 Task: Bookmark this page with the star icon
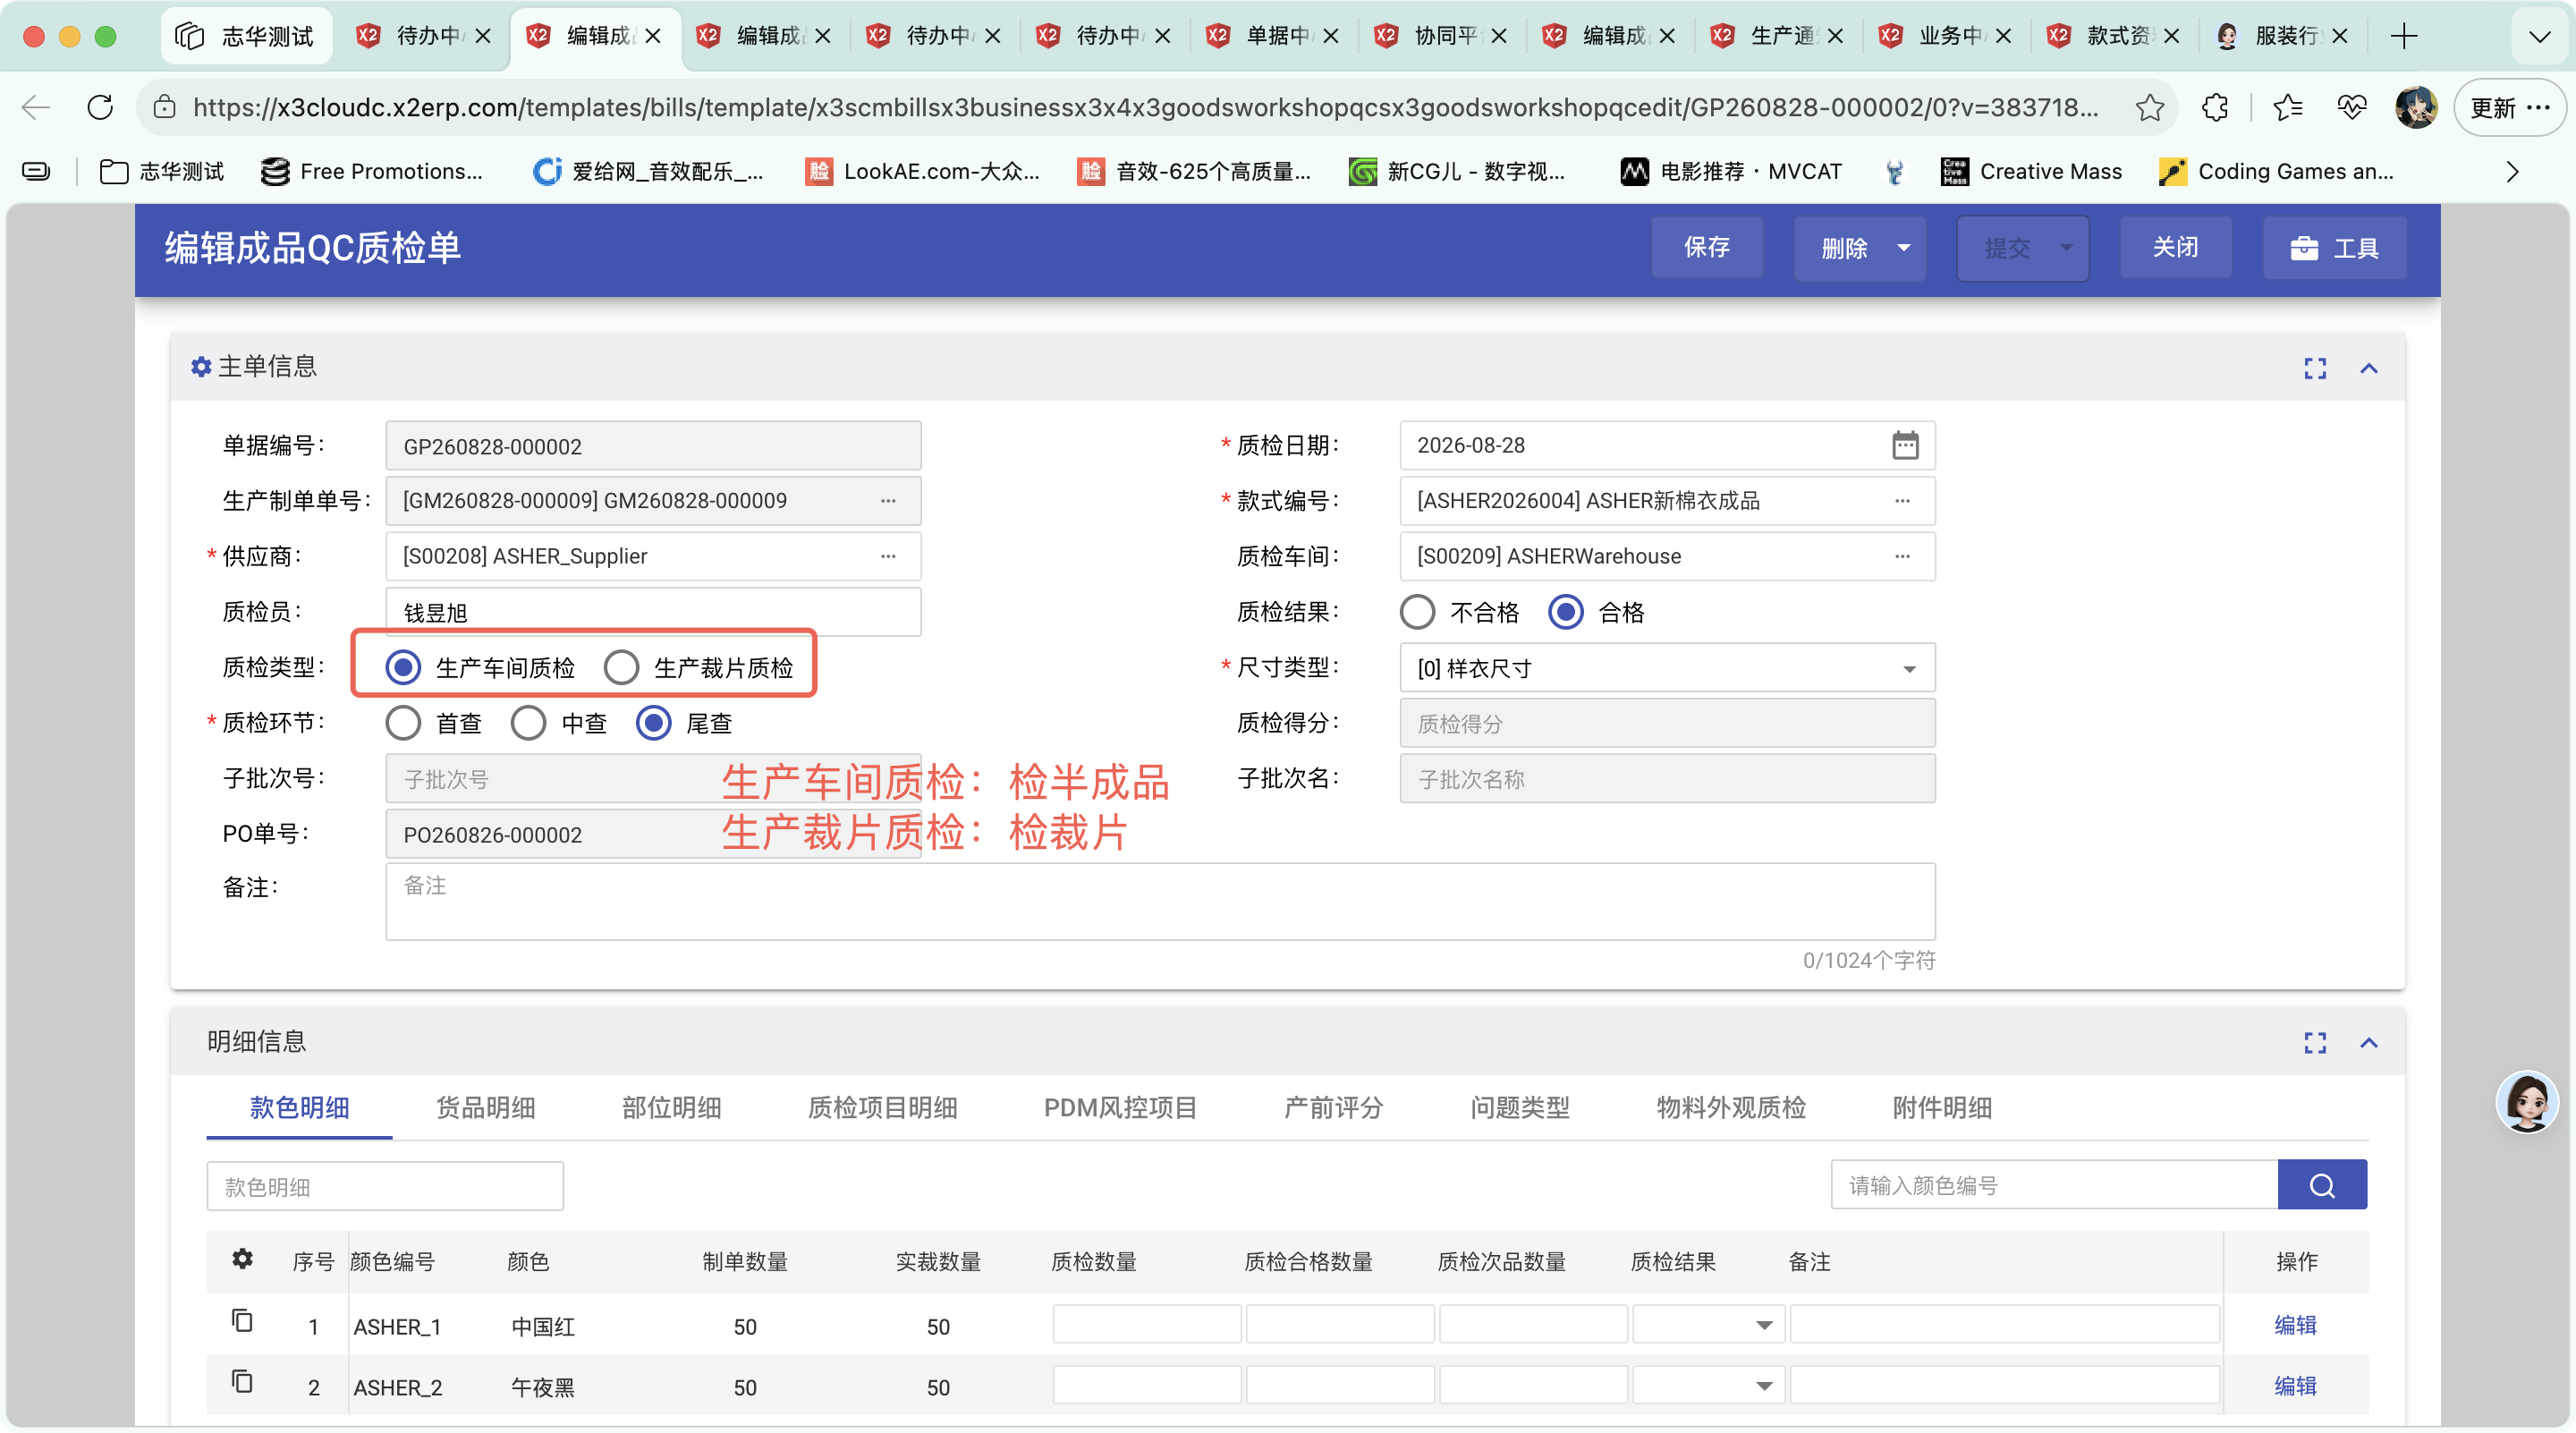pyautogui.click(x=2149, y=107)
